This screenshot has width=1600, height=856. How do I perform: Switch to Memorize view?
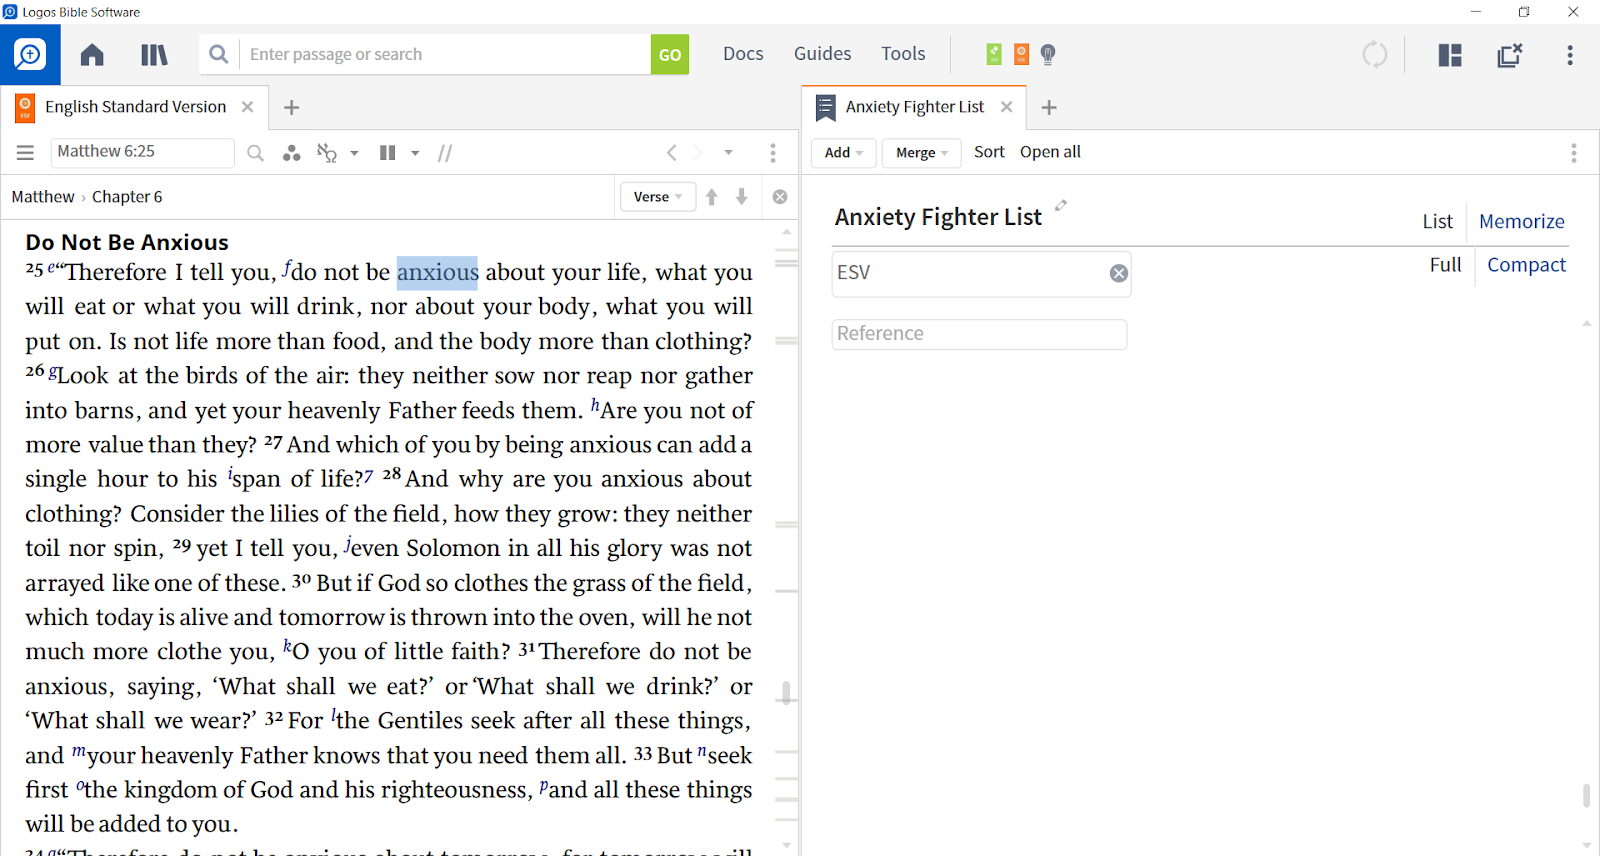click(1522, 222)
